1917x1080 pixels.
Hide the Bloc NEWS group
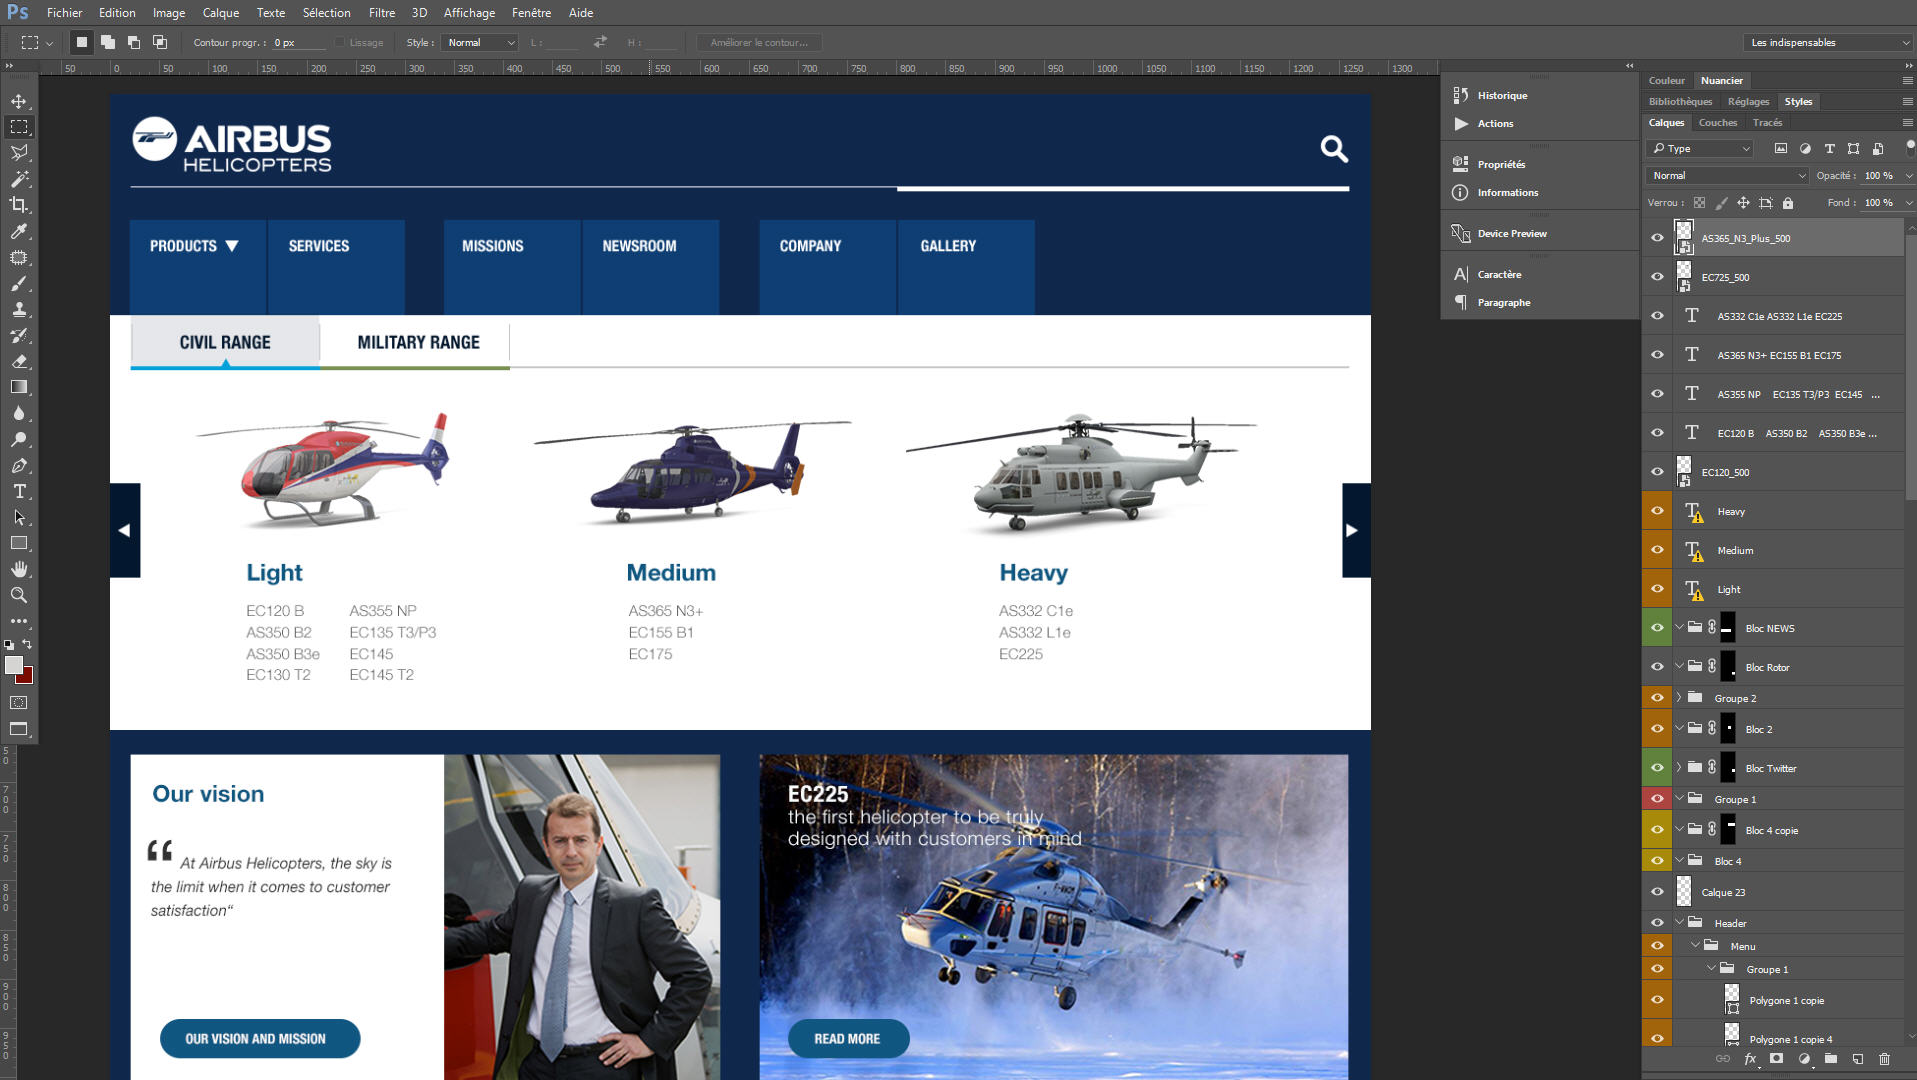coord(1657,628)
